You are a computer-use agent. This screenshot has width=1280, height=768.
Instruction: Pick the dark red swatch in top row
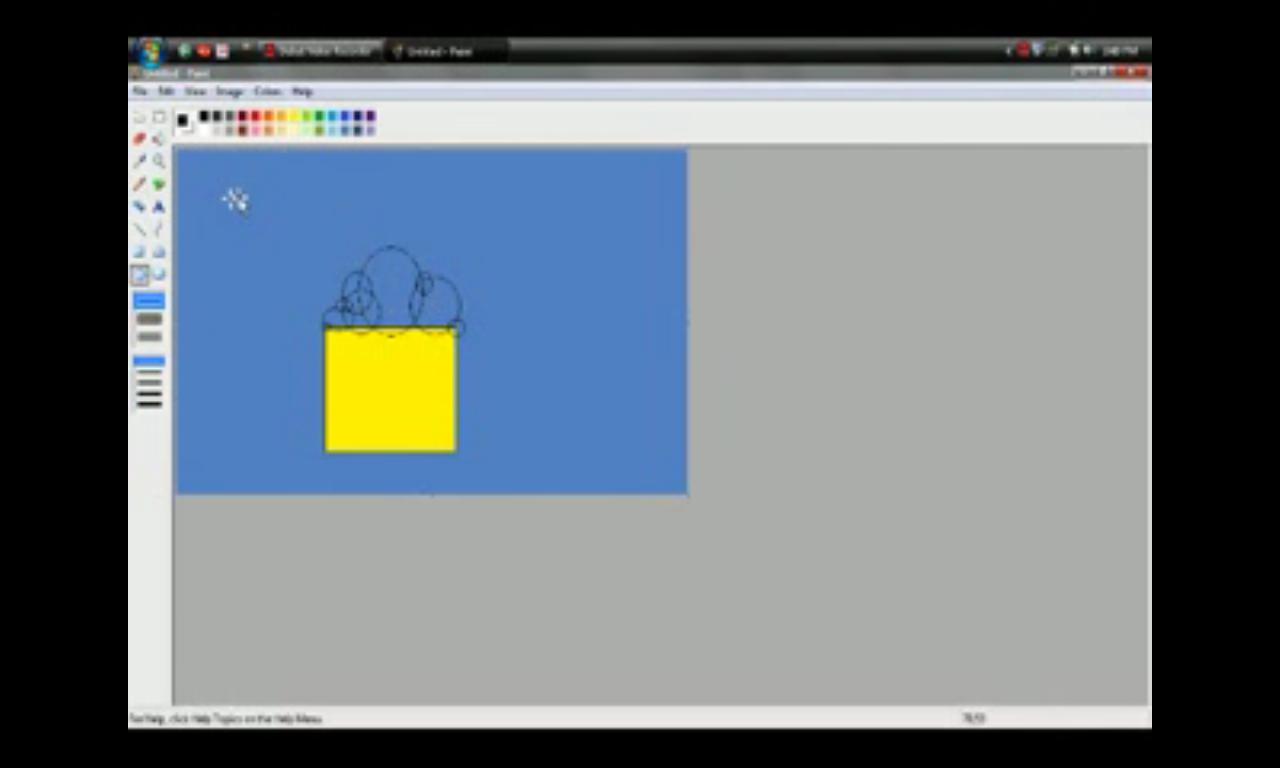(243, 116)
